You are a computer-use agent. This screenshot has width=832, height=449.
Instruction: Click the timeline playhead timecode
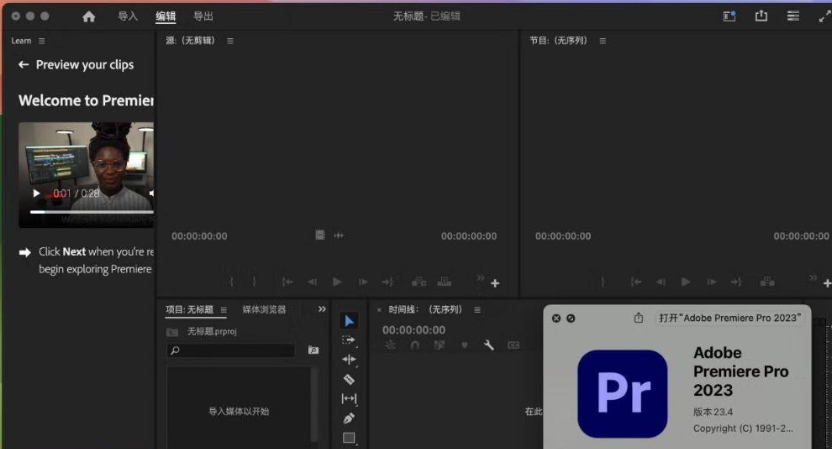pyautogui.click(x=414, y=330)
